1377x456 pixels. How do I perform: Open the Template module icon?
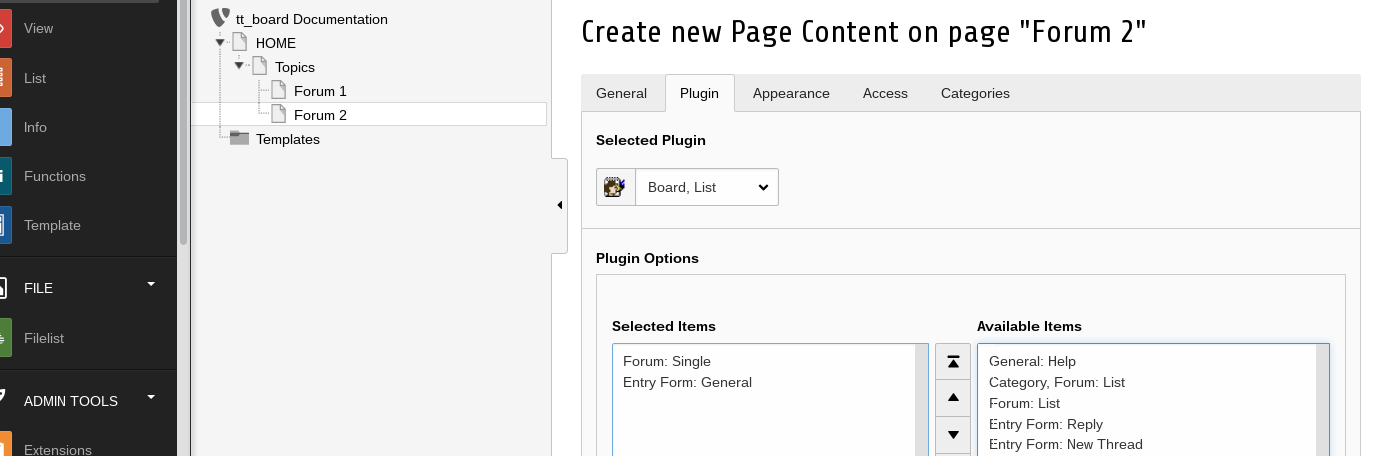click(x=5, y=225)
